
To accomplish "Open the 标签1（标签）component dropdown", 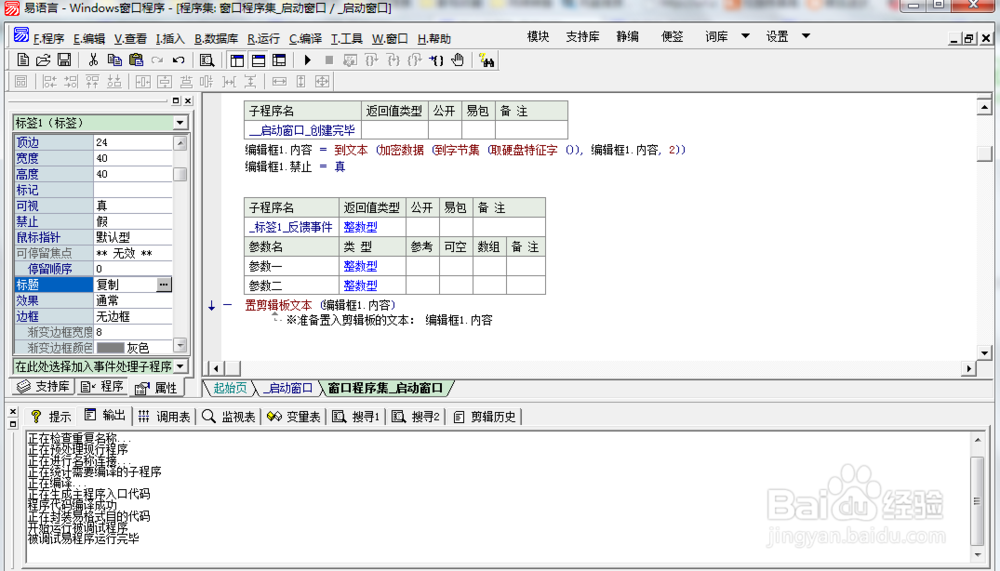I will click(x=180, y=122).
